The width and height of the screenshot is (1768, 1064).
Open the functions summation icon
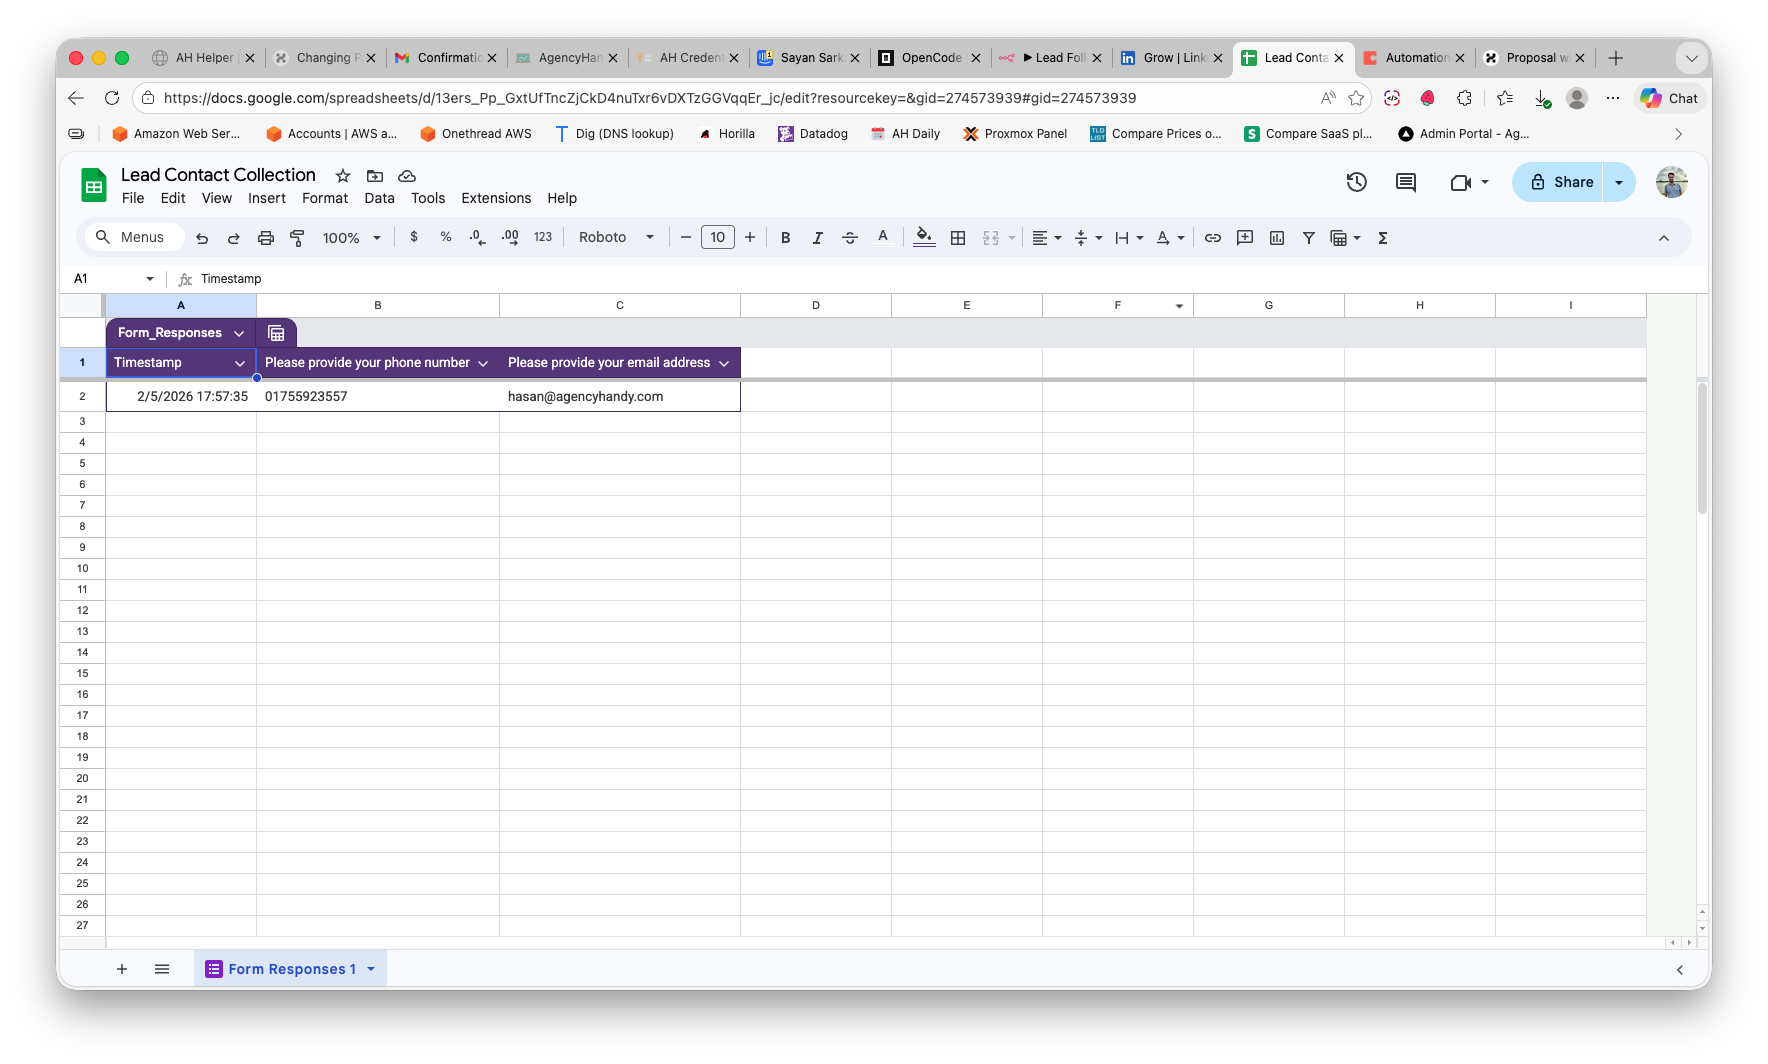(1383, 237)
